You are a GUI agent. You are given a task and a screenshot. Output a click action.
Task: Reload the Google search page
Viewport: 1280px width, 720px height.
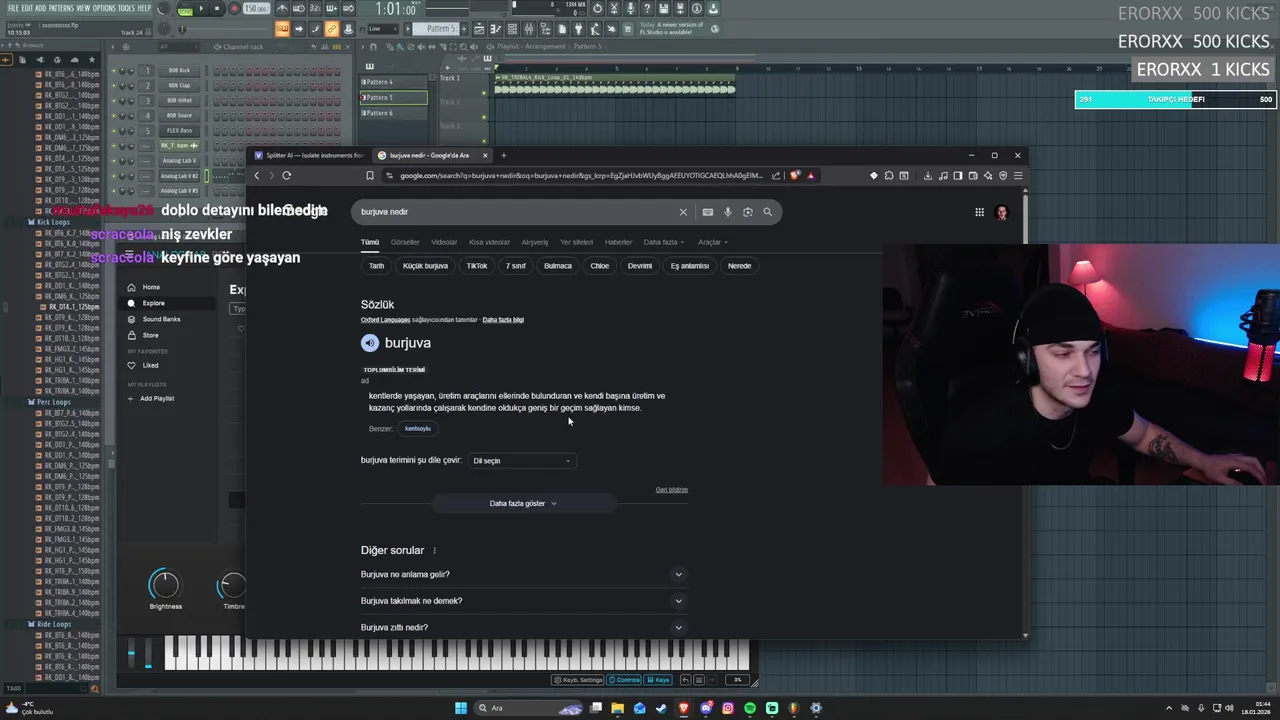[286, 175]
